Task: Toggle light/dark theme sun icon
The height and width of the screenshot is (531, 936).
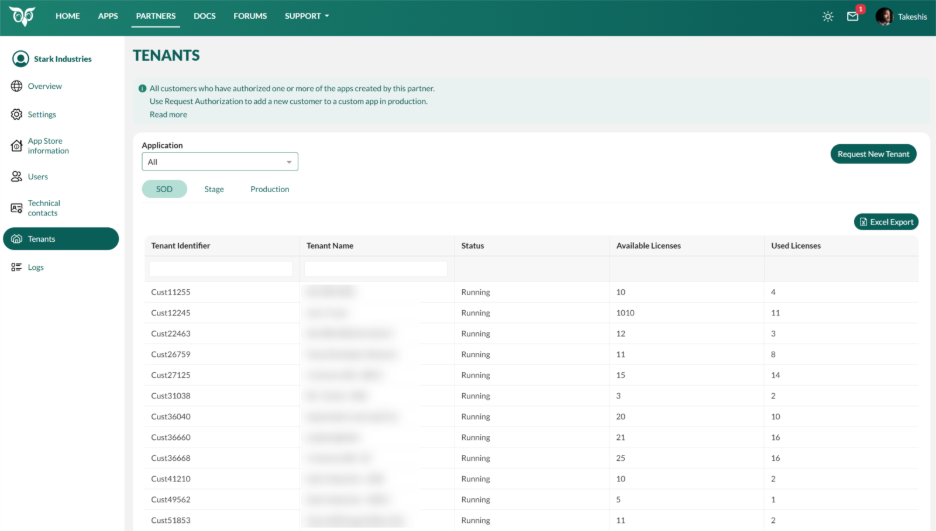Action: coord(828,17)
